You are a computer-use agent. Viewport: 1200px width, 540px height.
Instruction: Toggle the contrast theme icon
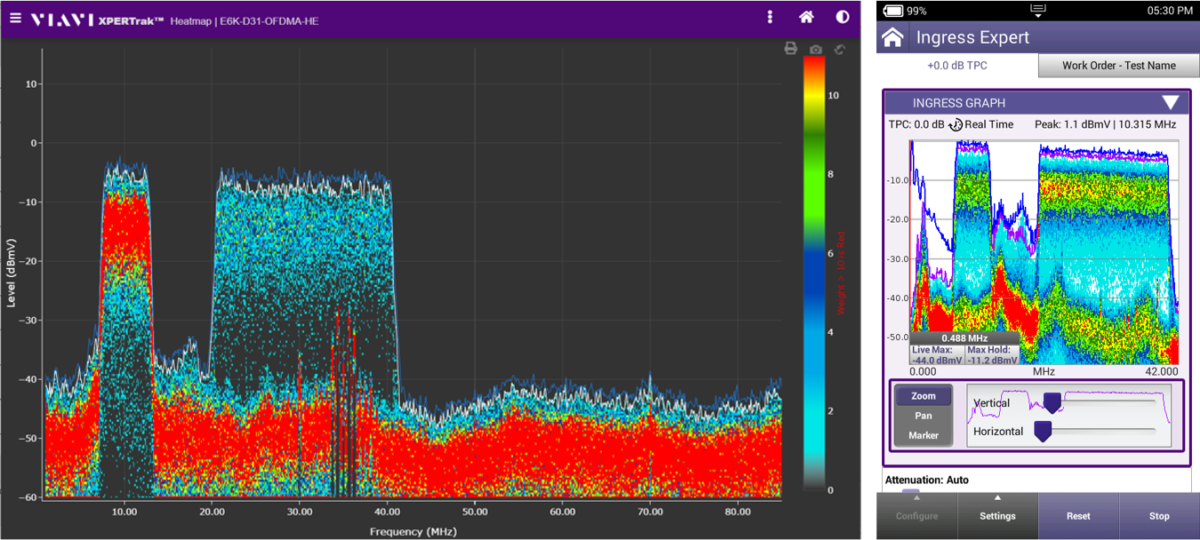coord(842,17)
